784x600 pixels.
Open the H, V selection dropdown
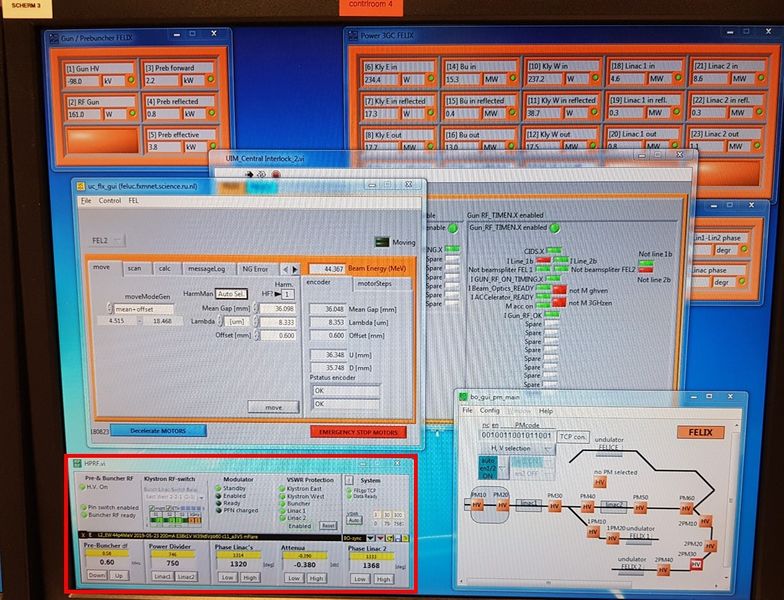point(516,448)
